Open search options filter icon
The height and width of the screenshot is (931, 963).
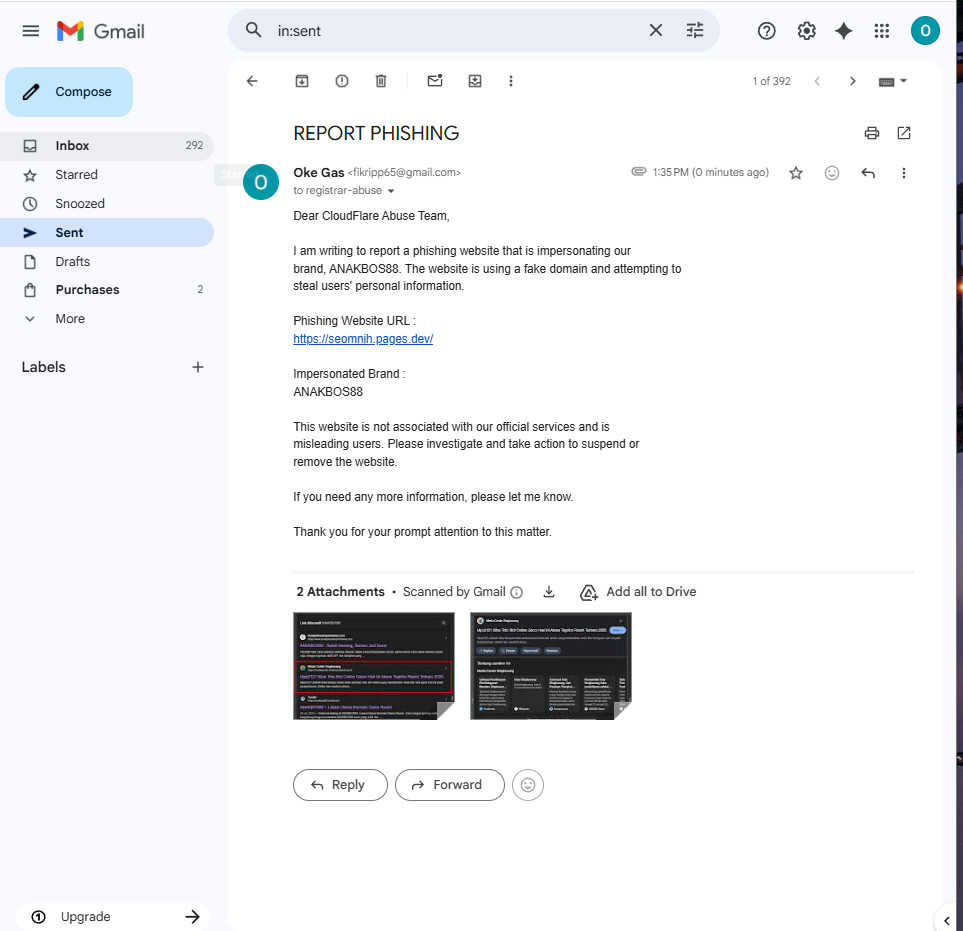coord(695,30)
